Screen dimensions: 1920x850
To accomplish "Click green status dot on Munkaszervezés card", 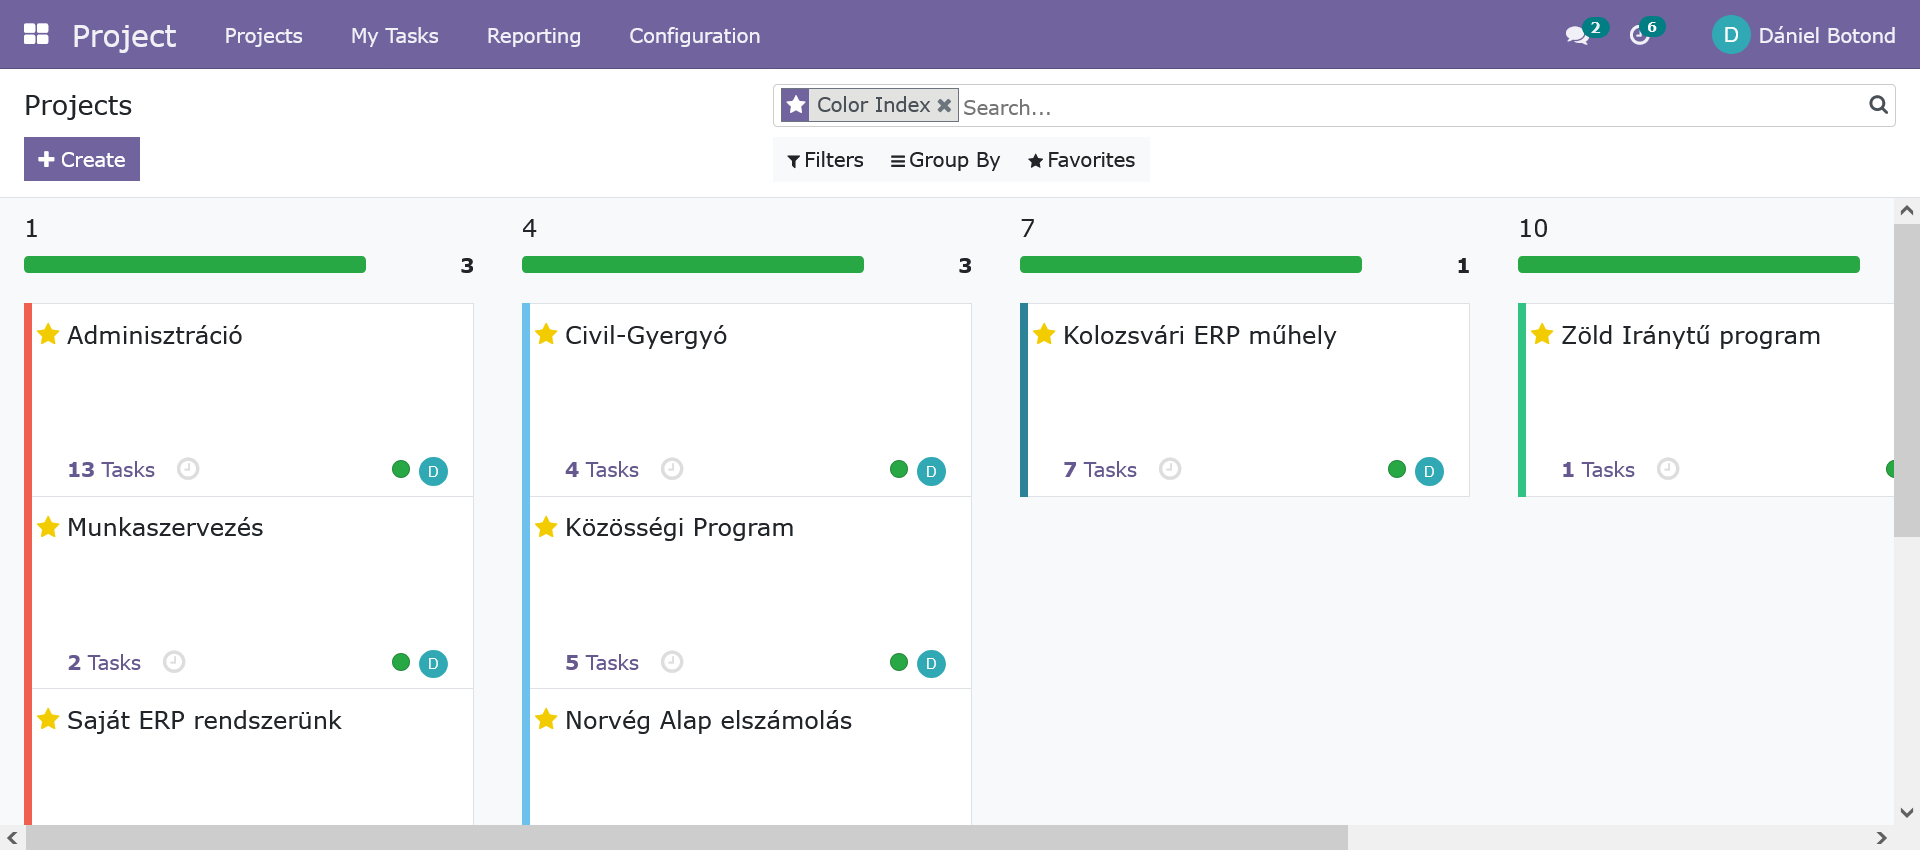I will [401, 662].
